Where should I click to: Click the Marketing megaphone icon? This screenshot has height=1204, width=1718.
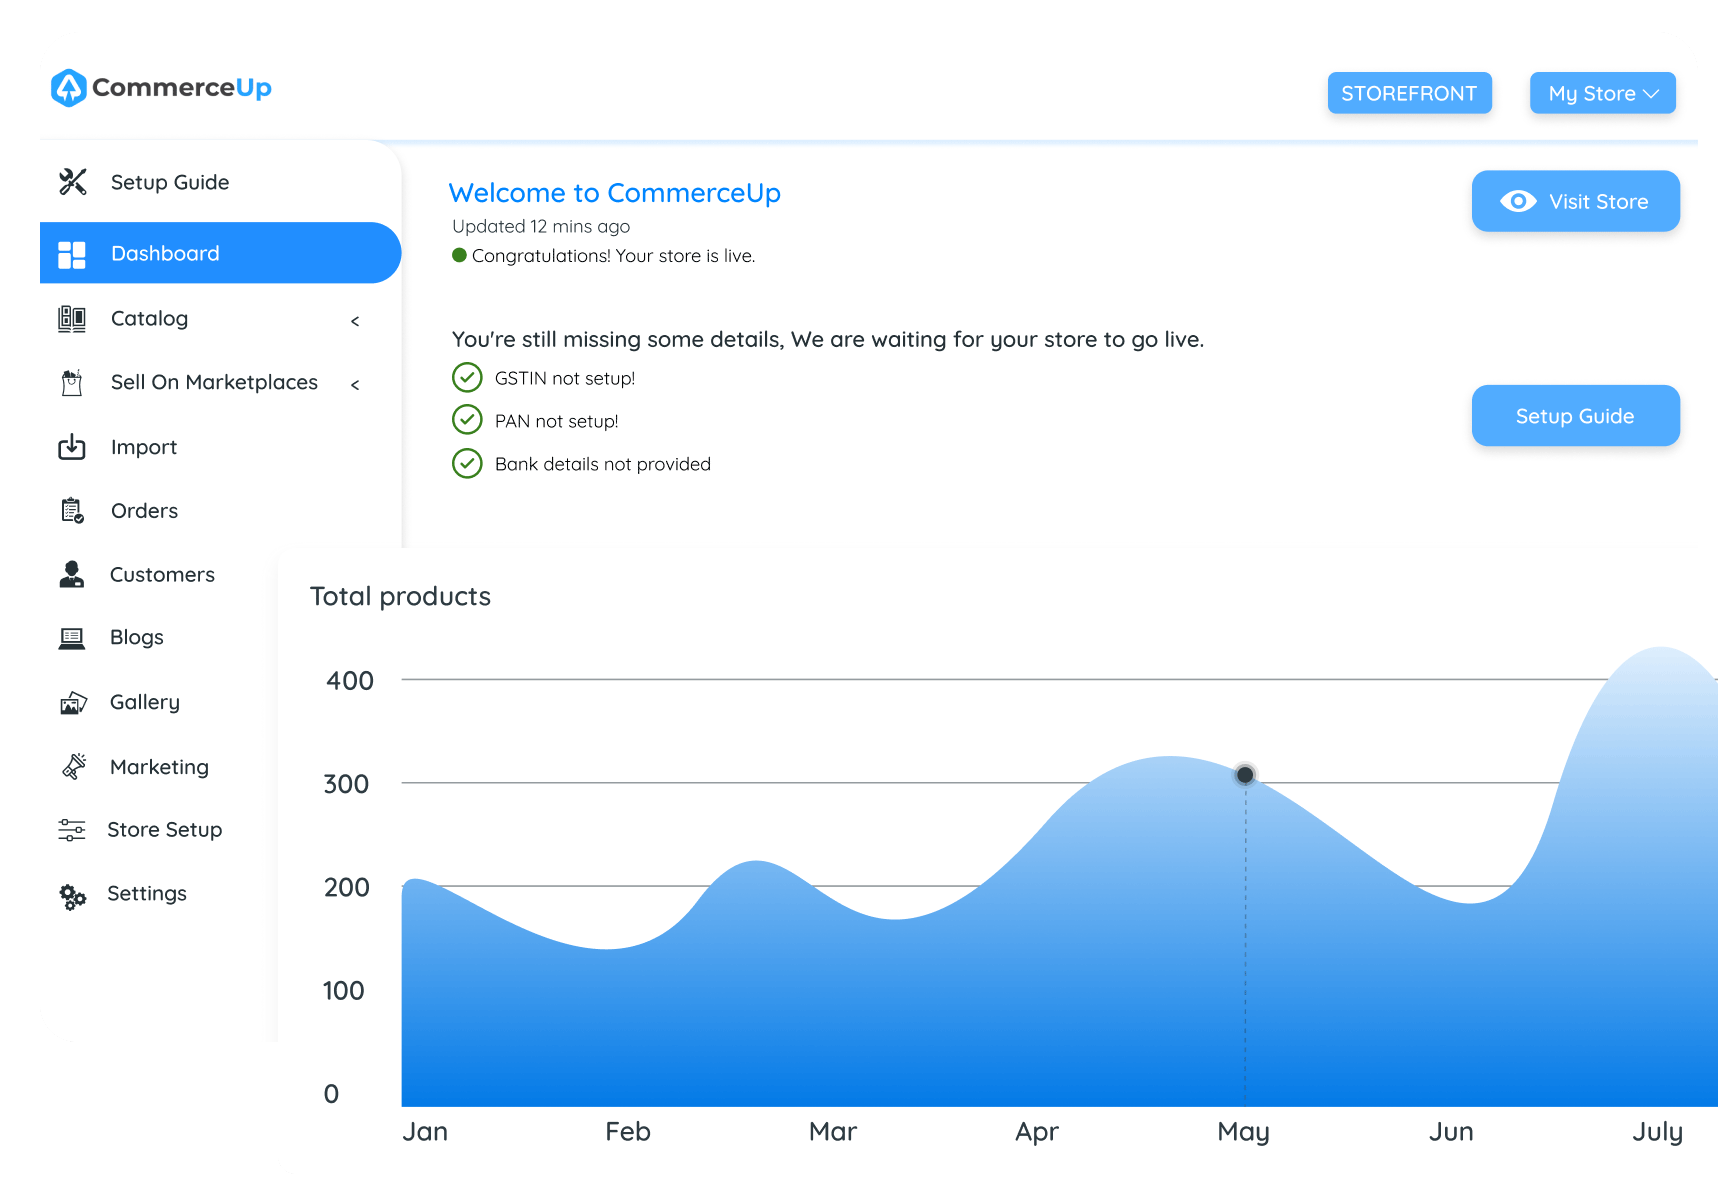pyautogui.click(x=73, y=767)
